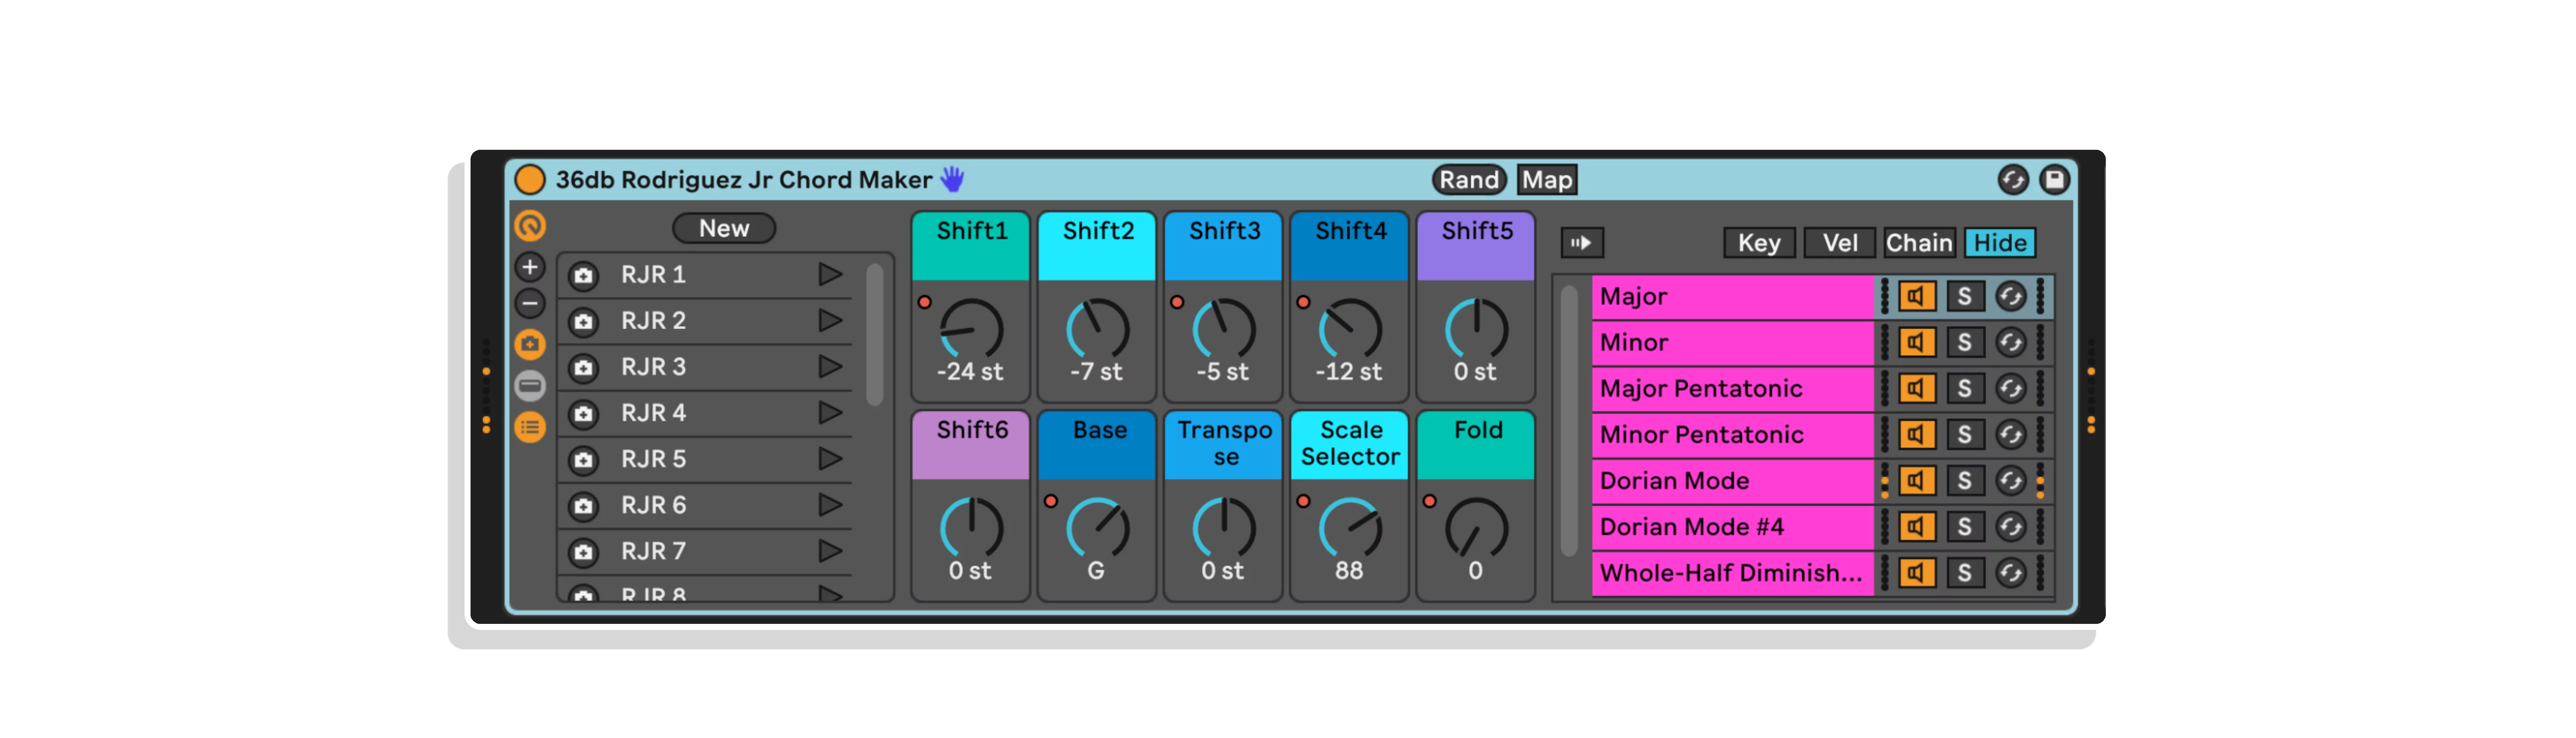2576x738 pixels.
Task: Toggle the orange chain list icon in the sidebar
Action: pos(530,428)
